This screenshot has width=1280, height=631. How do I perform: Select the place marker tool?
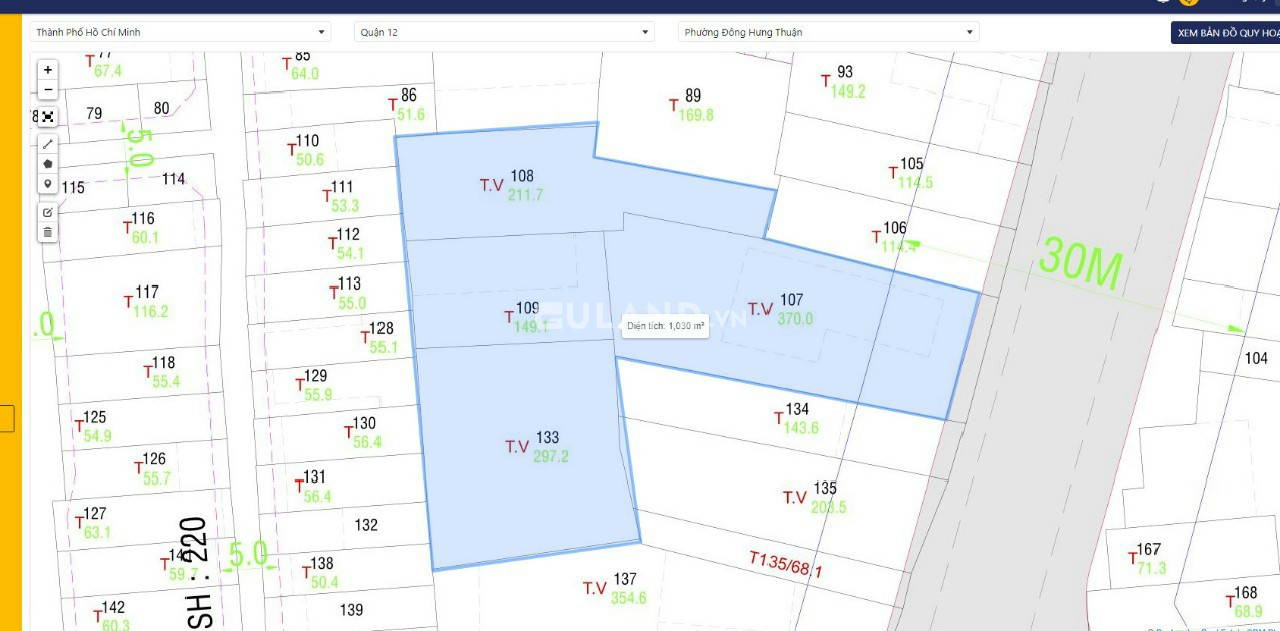tap(48, 184)
